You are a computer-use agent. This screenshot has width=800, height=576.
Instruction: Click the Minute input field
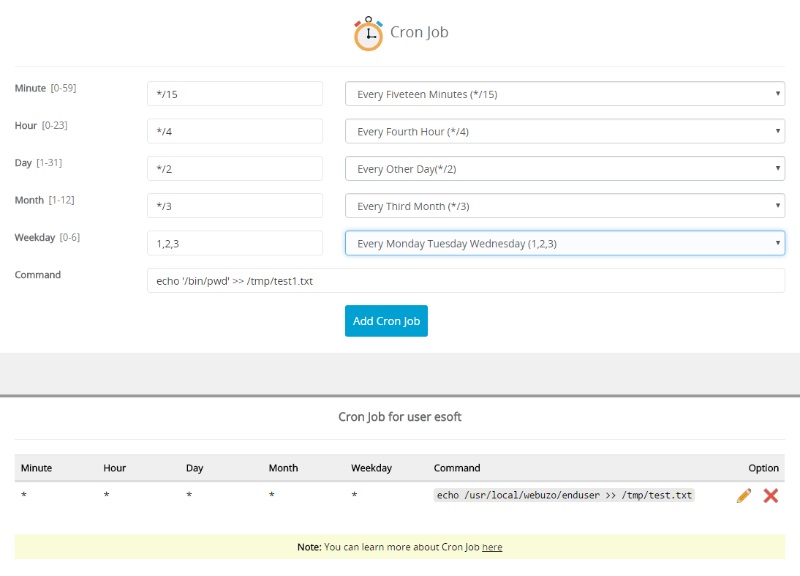[235, 94]
